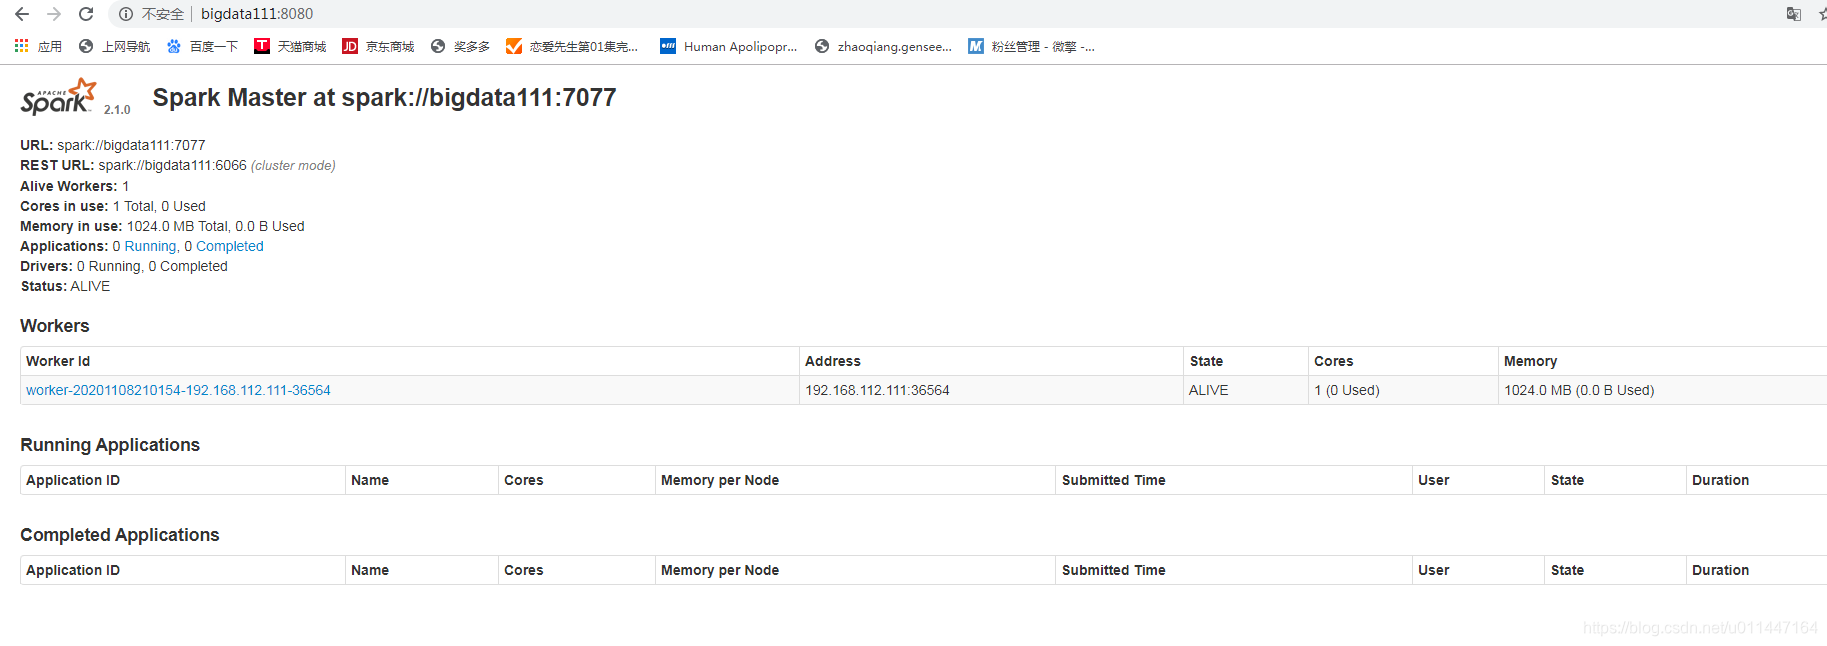
Task: Click the Apache Spark logo
Action: click(59, 97)
